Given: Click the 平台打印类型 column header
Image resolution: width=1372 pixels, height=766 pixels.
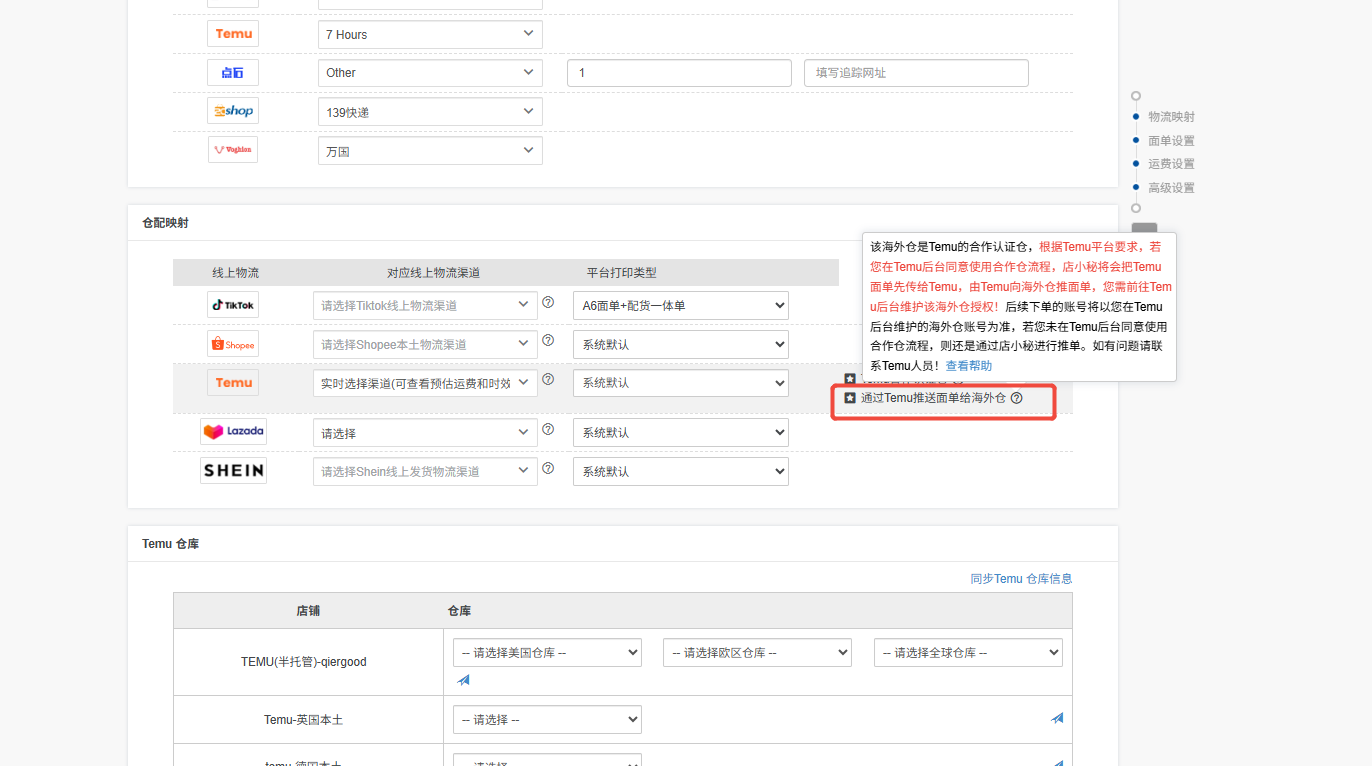Looking at the screenshot, I should (x=622, y=273).
